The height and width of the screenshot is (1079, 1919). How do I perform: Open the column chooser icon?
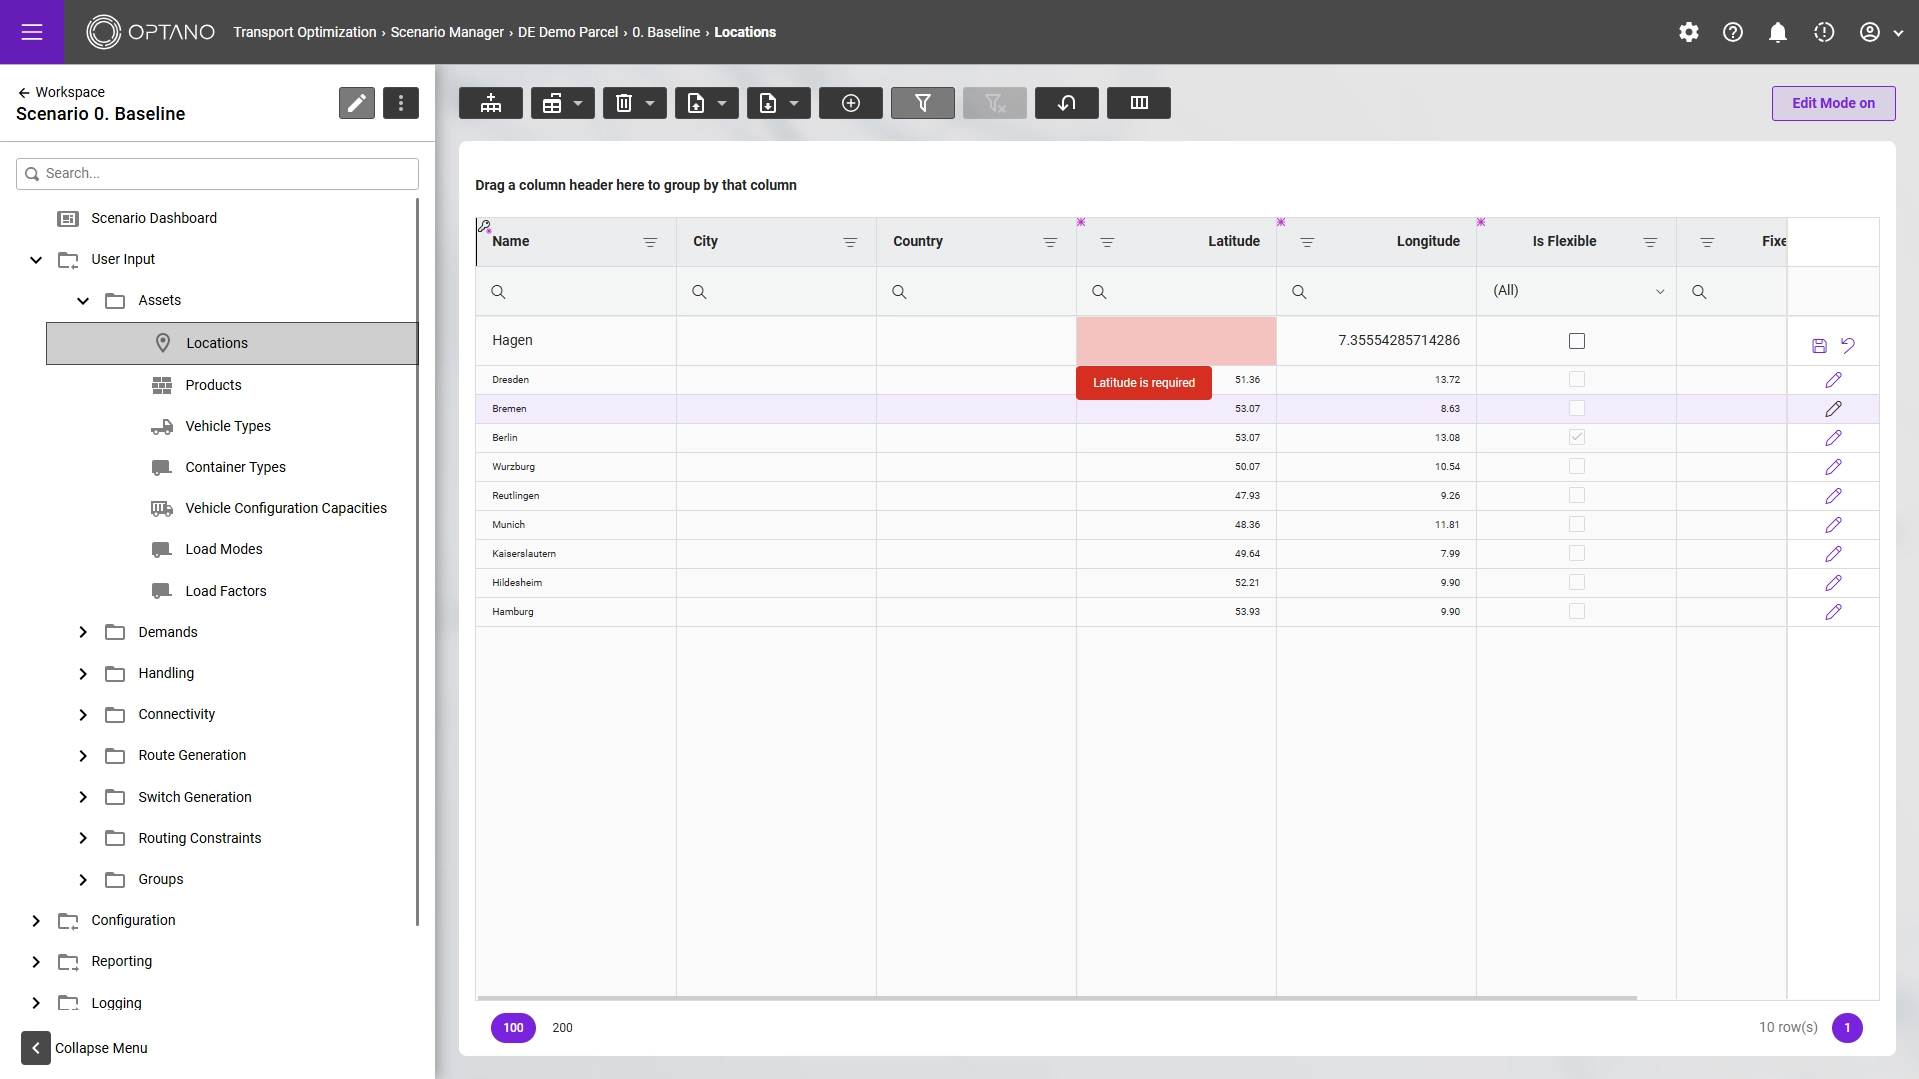tap(1138, 103)
